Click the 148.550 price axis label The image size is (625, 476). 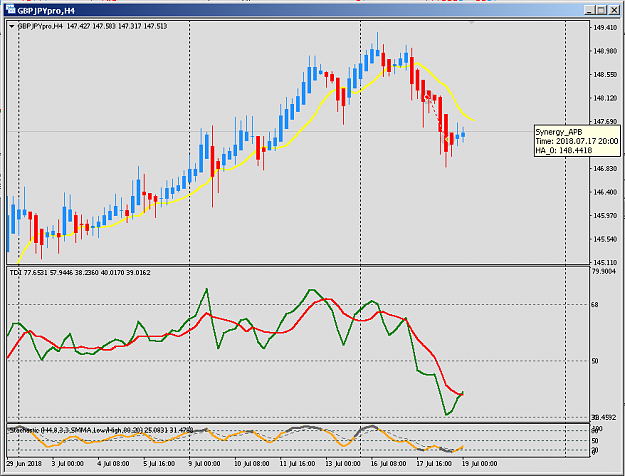click(x=605, y=75)
